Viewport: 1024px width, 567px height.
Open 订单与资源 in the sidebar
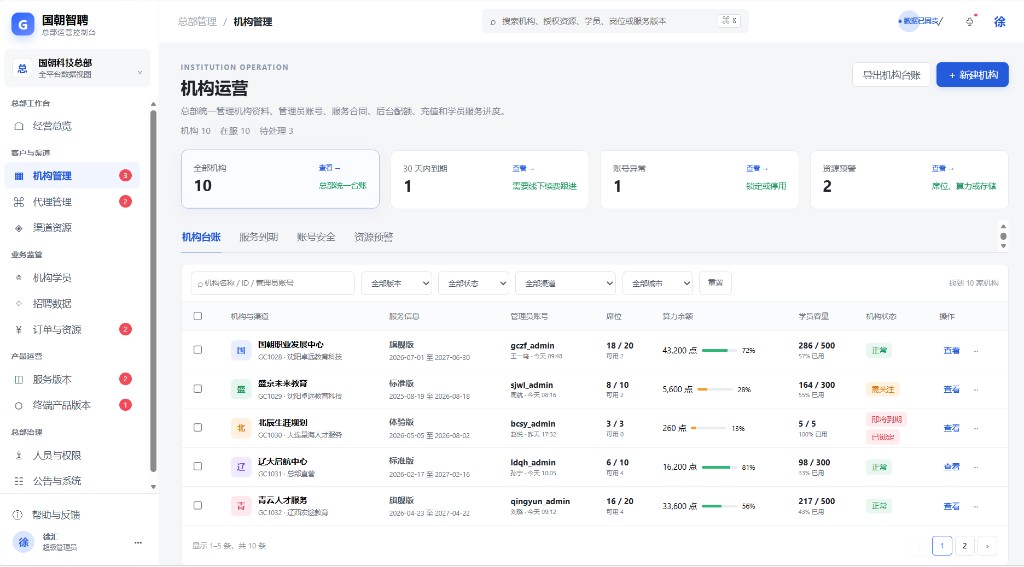pos(72,330)
